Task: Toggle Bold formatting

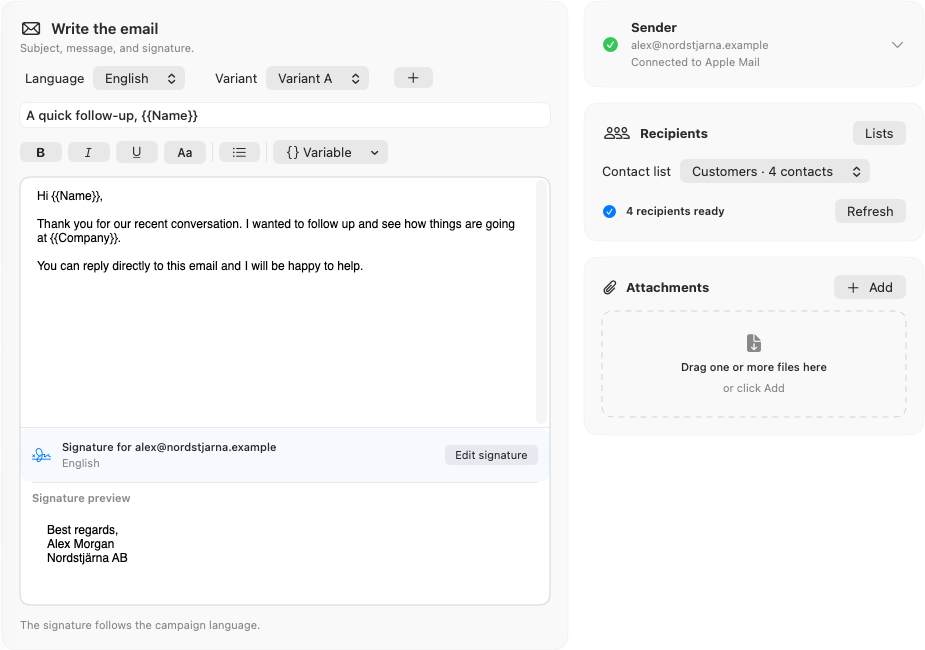Action: pos(41,152)
